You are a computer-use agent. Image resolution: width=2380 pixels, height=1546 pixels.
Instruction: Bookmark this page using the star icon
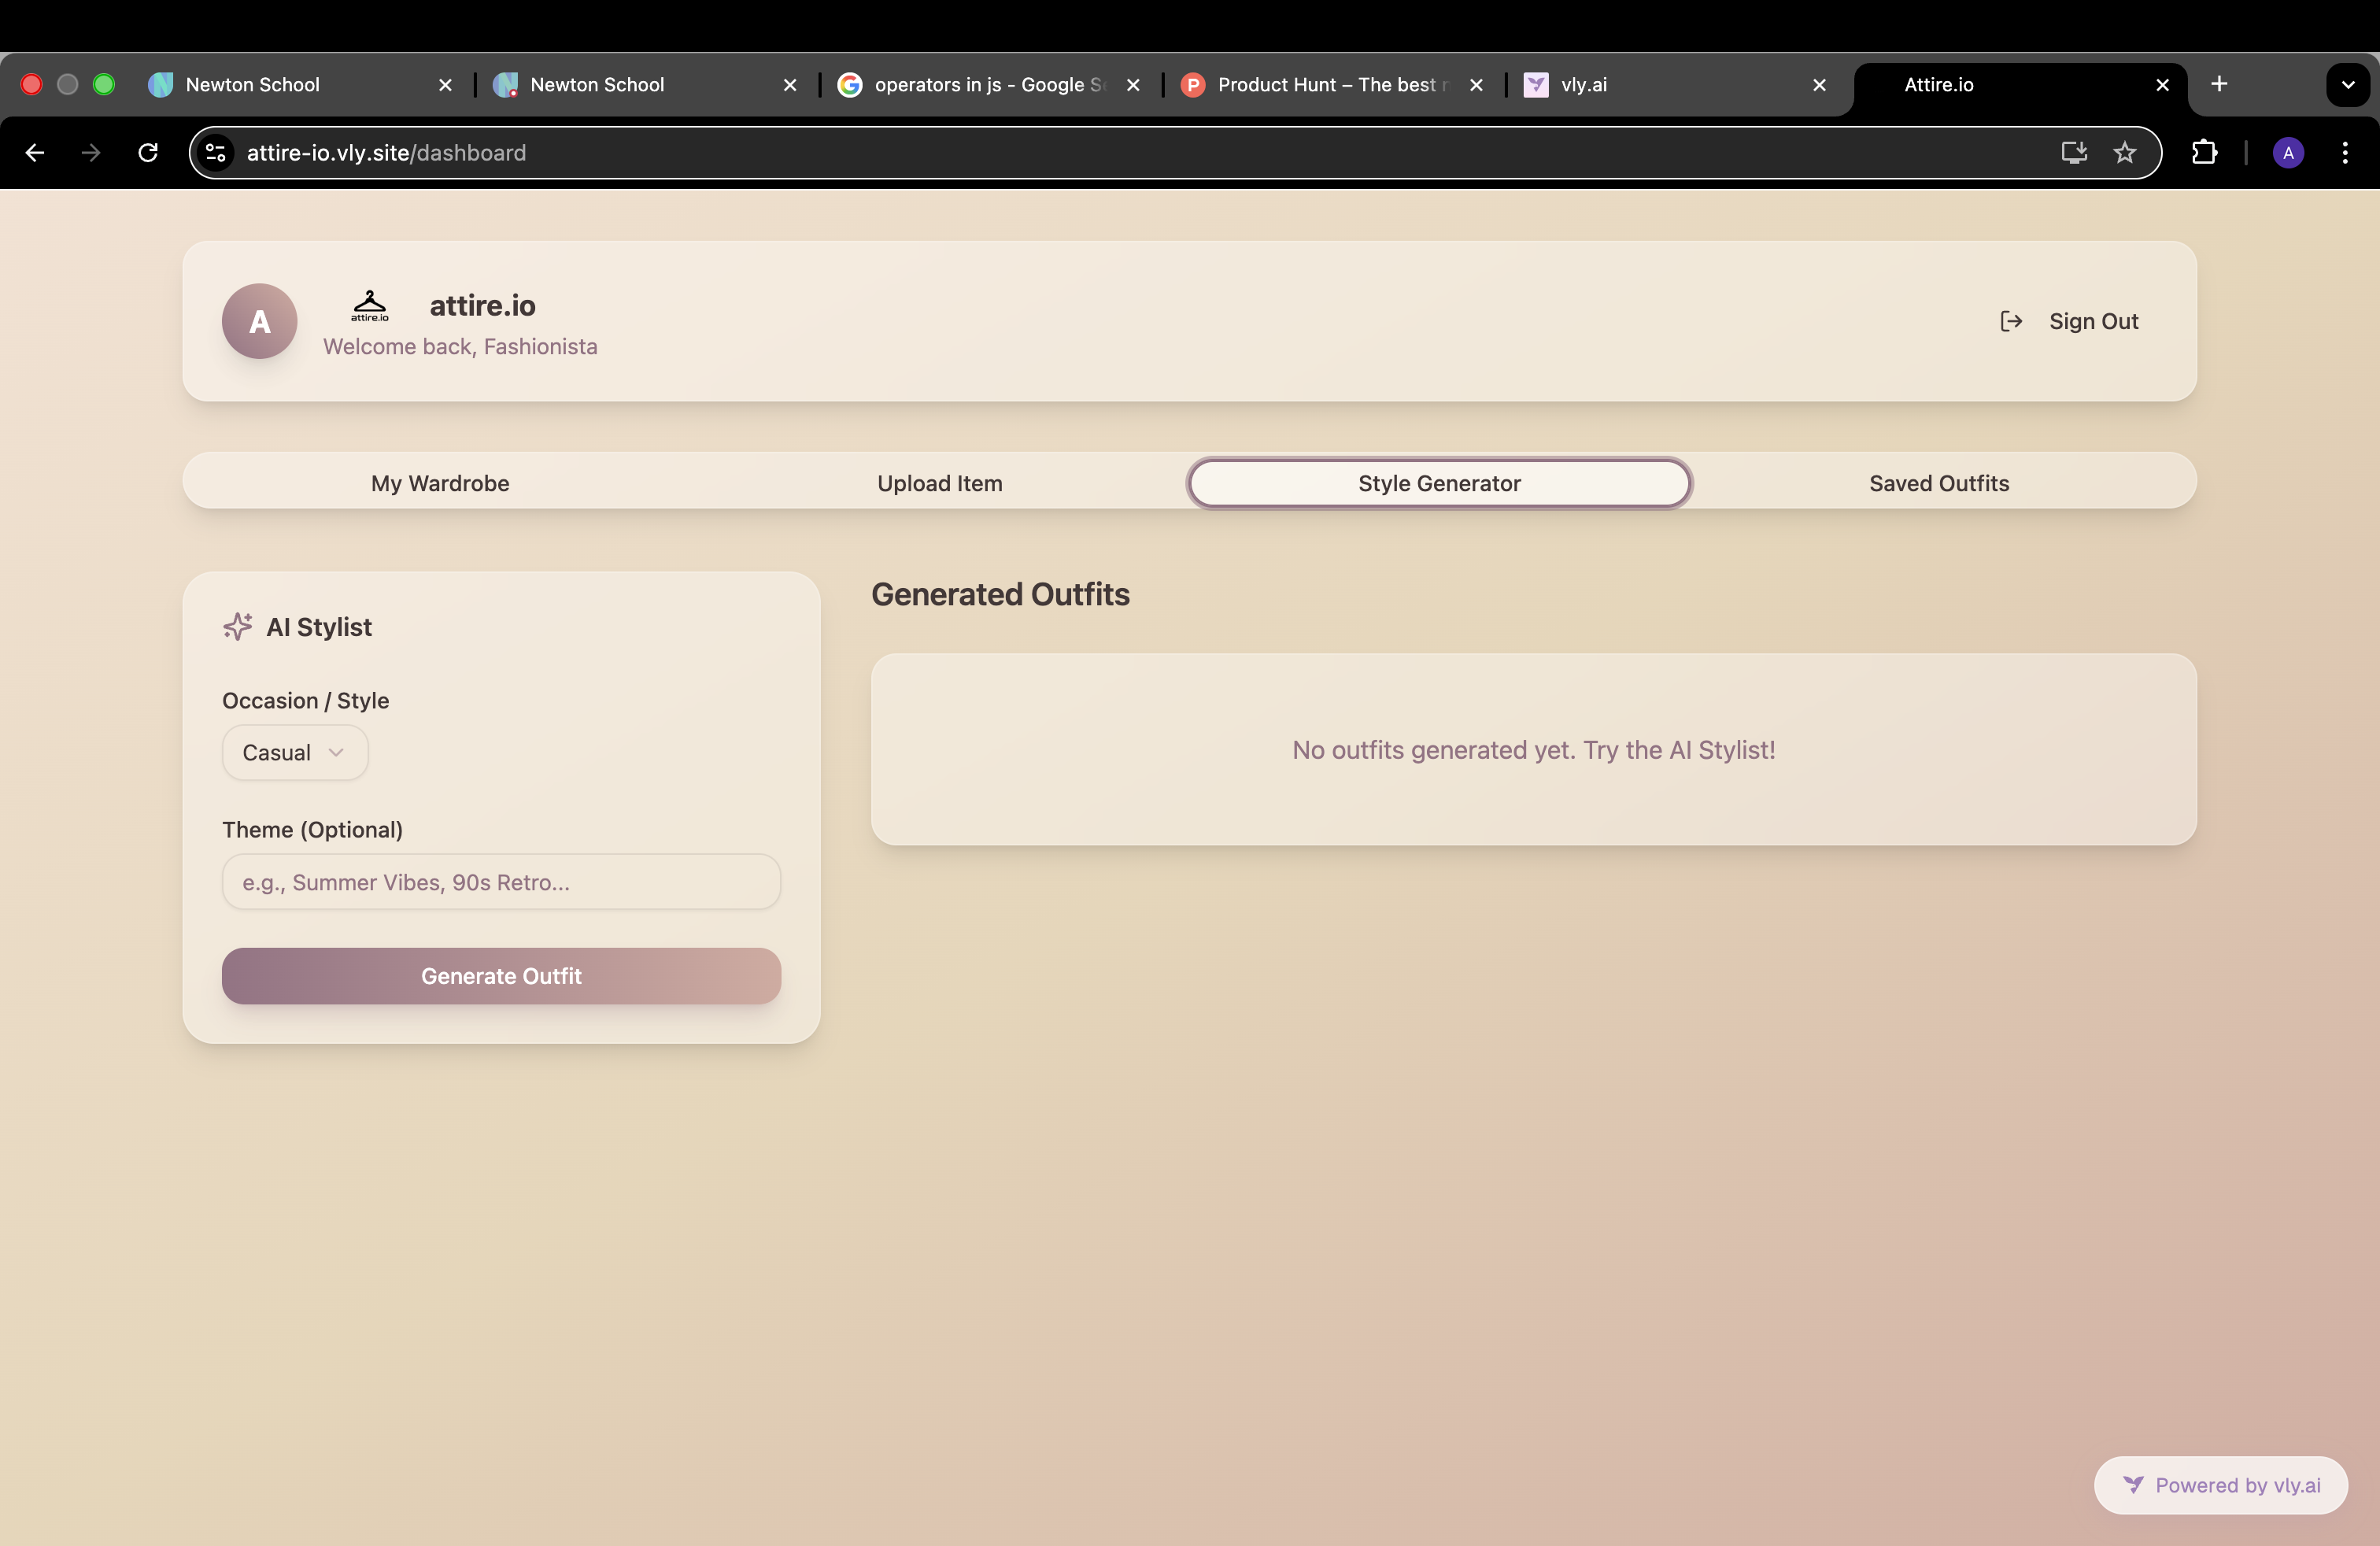[x=2125, y=152]
